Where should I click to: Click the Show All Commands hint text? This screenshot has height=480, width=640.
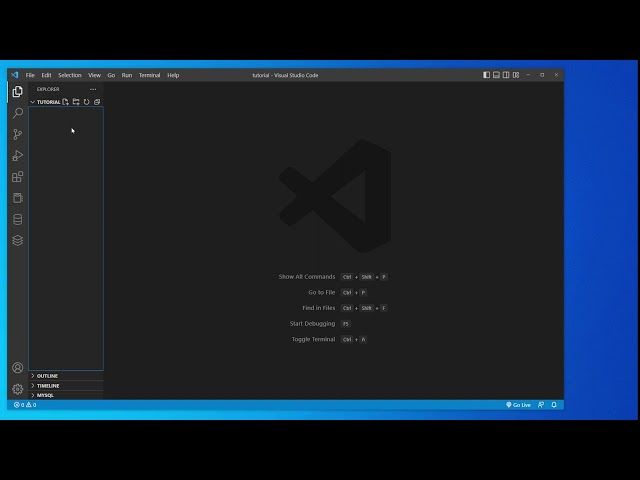[x=307, y=277]
